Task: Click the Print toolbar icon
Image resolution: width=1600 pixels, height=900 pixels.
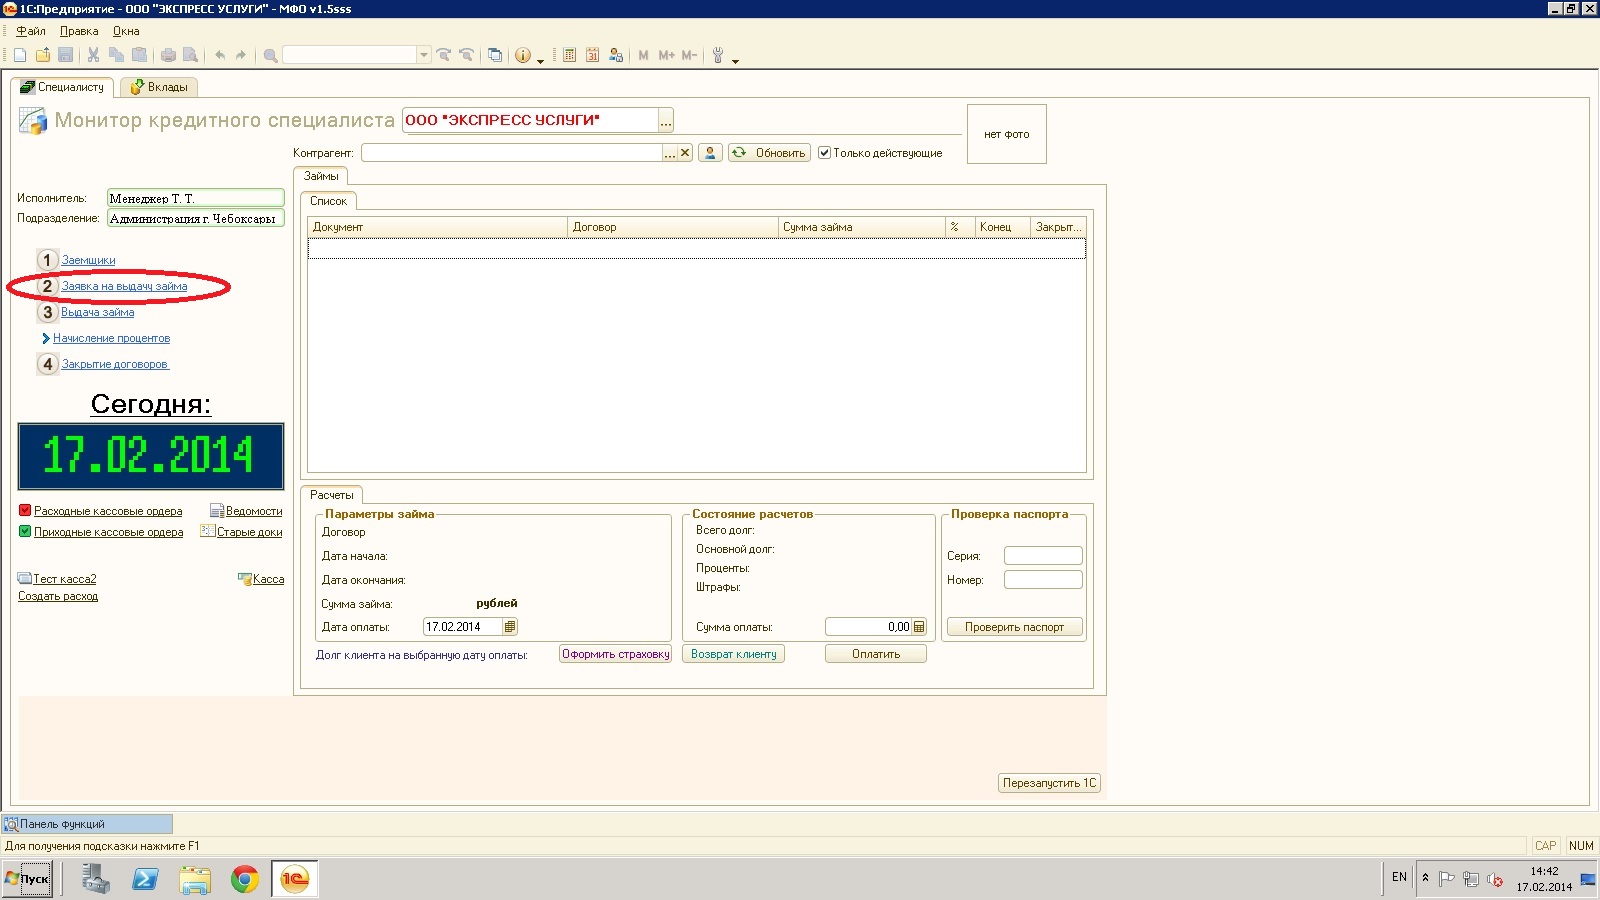Action: [x=168, y=55]
